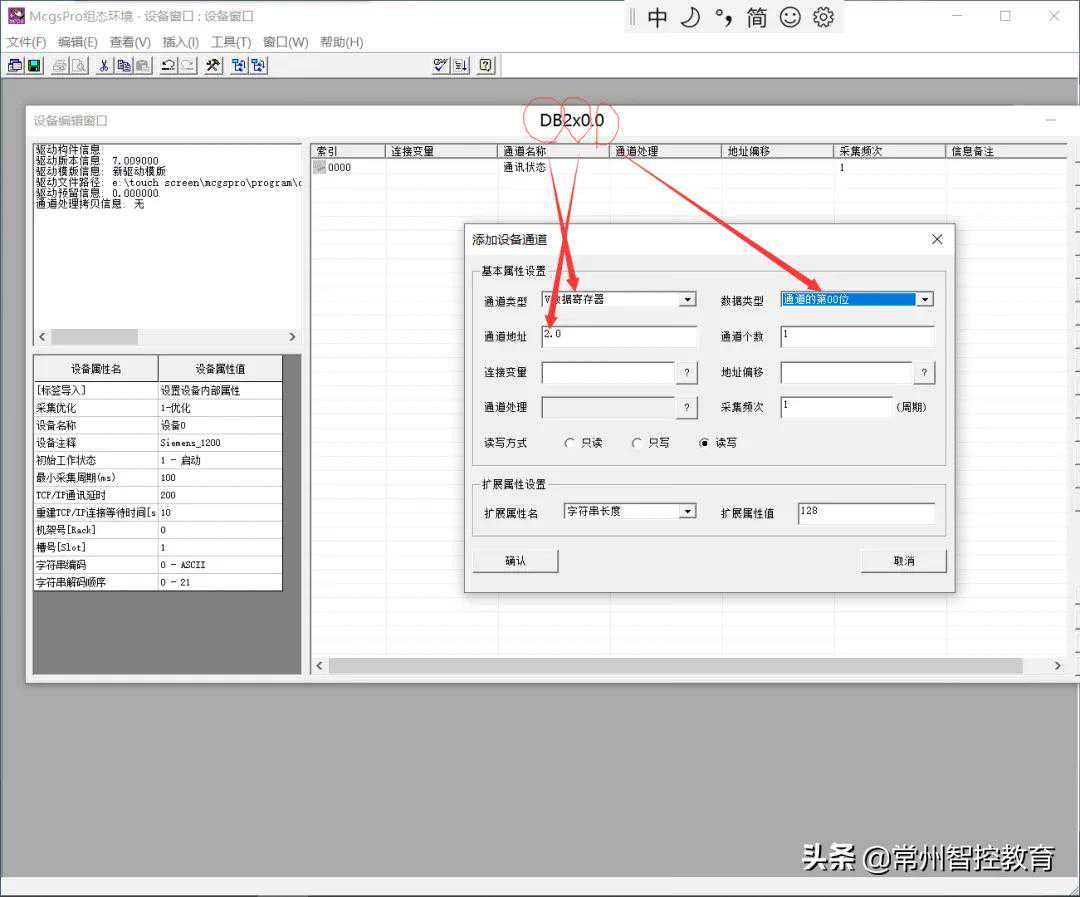Click the help question mark toolbar icon
Image resolution: width=1080 pixels, height=897 pixels.
(486, 66)
